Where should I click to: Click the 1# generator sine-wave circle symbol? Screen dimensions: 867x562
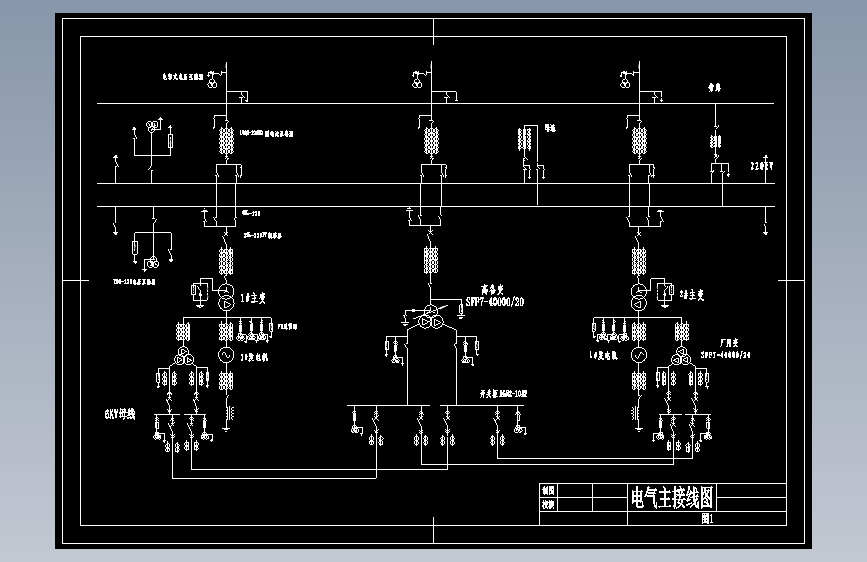coord(226,355)
